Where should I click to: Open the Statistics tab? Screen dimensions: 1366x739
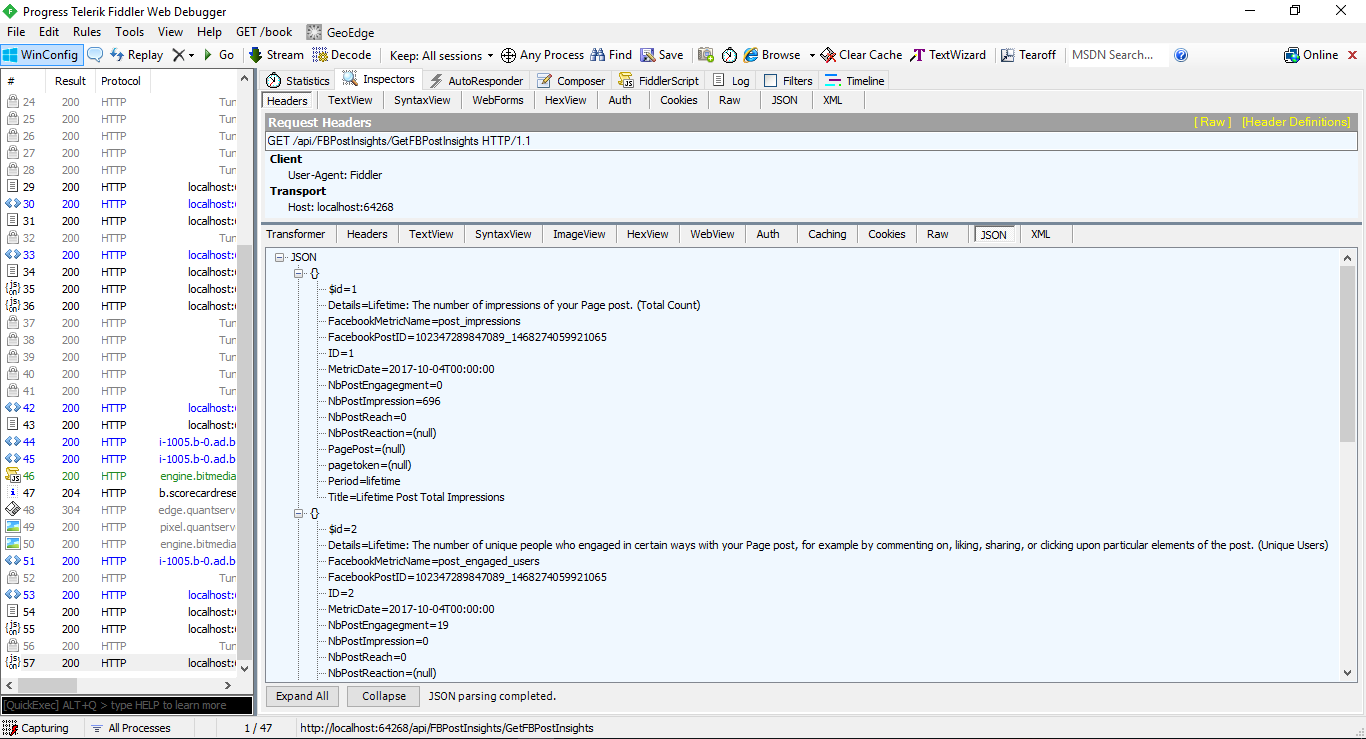pos(298,80)
